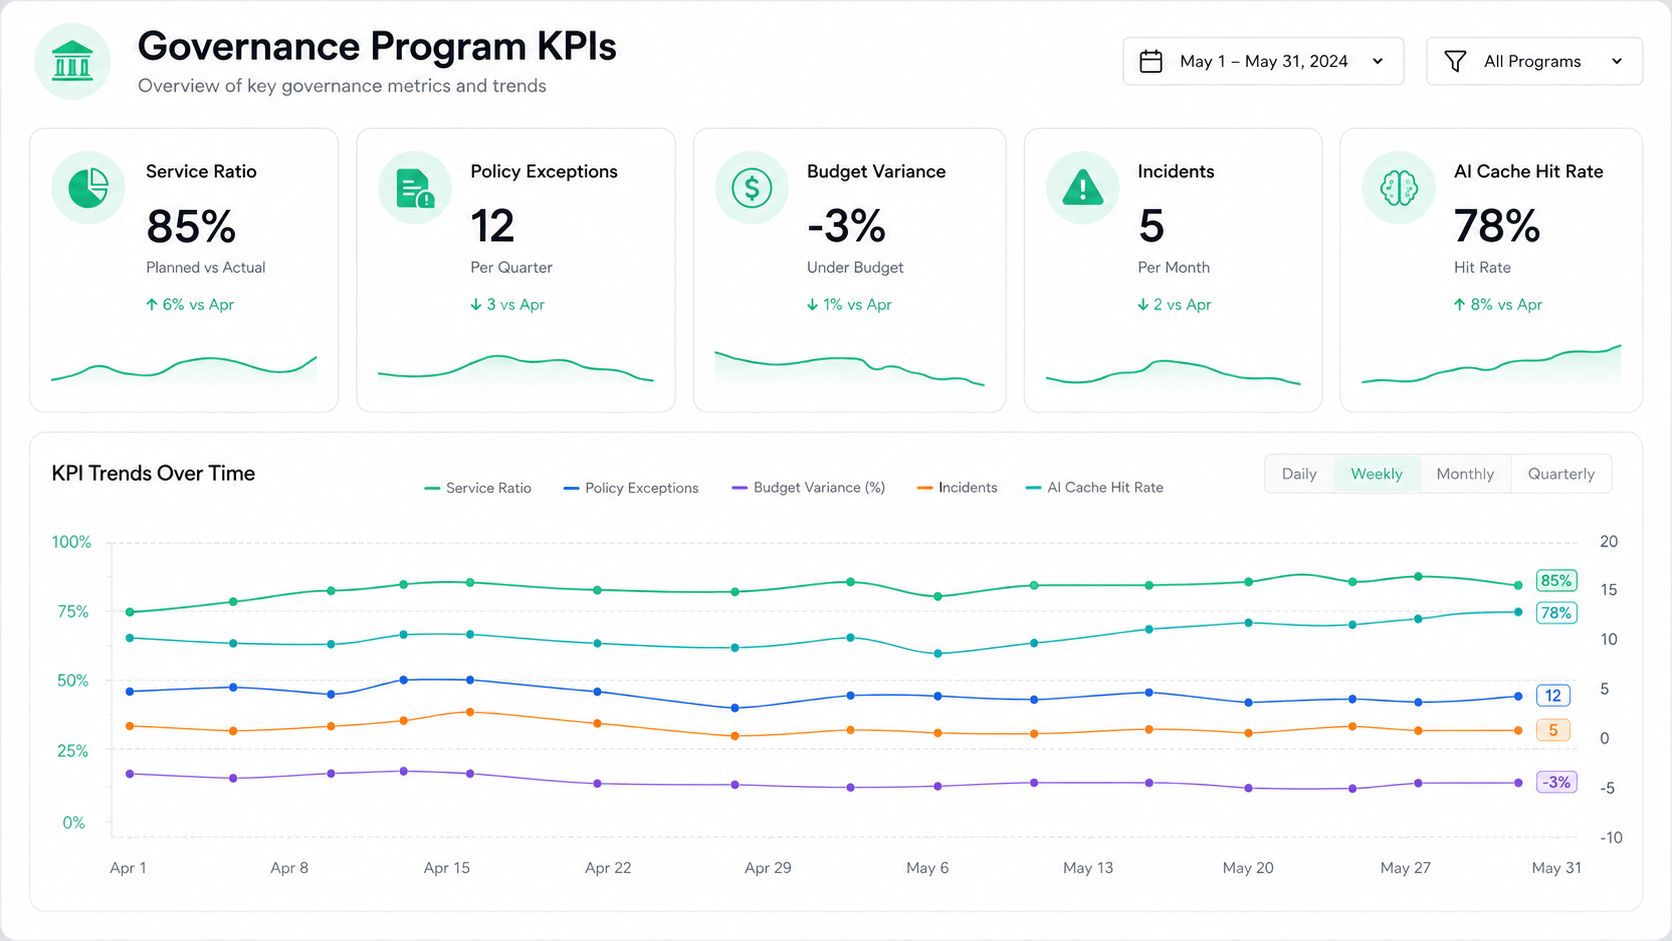Toggle Service Ratio legend series
Screen dimensions: 1672x941
(x=478, y=488)
